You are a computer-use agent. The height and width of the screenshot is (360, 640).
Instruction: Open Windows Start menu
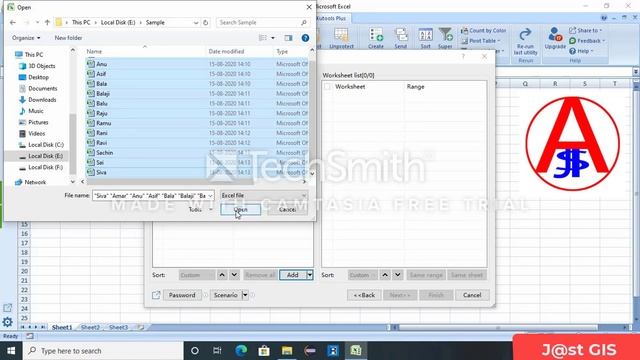(x=11, y=351)
